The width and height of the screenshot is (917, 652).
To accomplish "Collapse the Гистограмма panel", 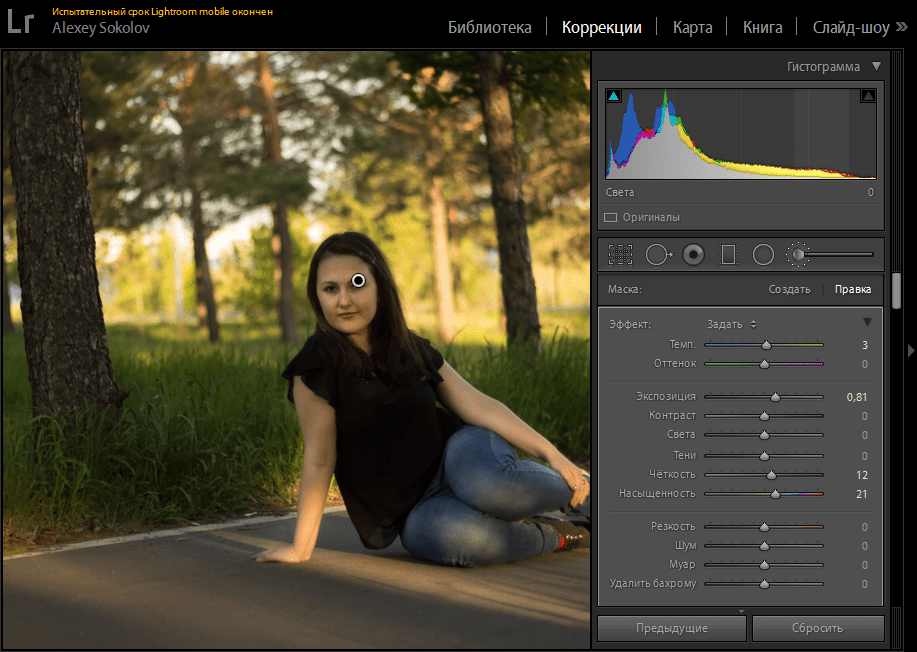I will click(x=876, y=67).
